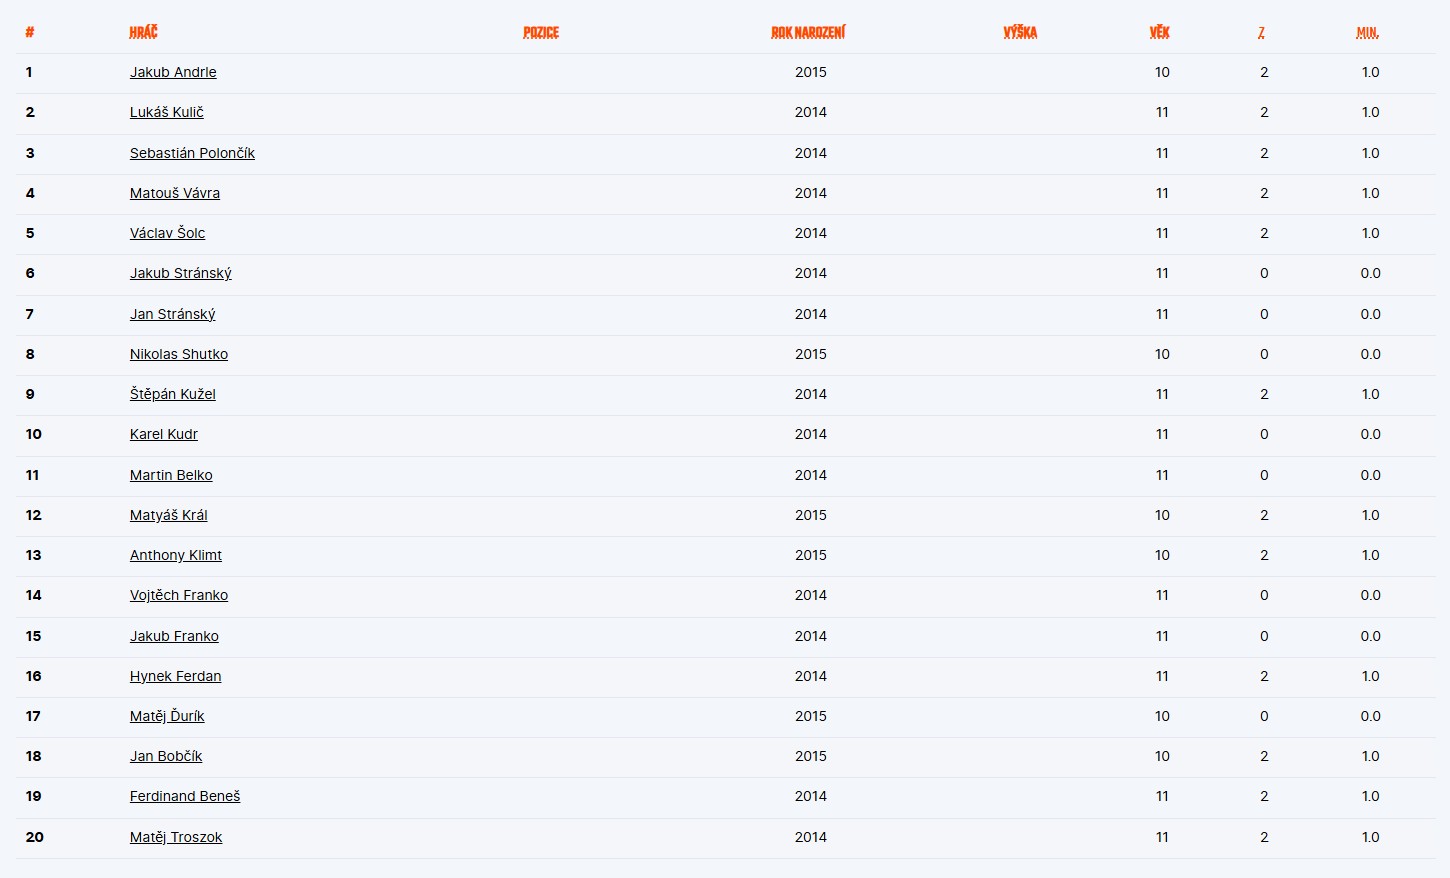Open Lukáš Kulič player link
This screenshot has width=1450, height=878.
coord(166,112)
